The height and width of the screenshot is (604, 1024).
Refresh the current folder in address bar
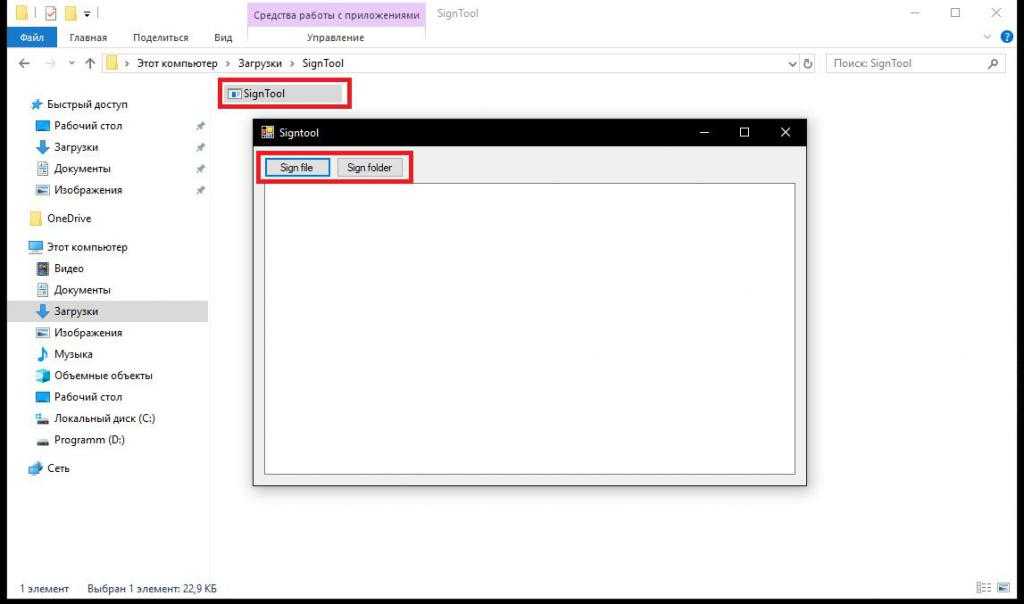pos(808,64)
